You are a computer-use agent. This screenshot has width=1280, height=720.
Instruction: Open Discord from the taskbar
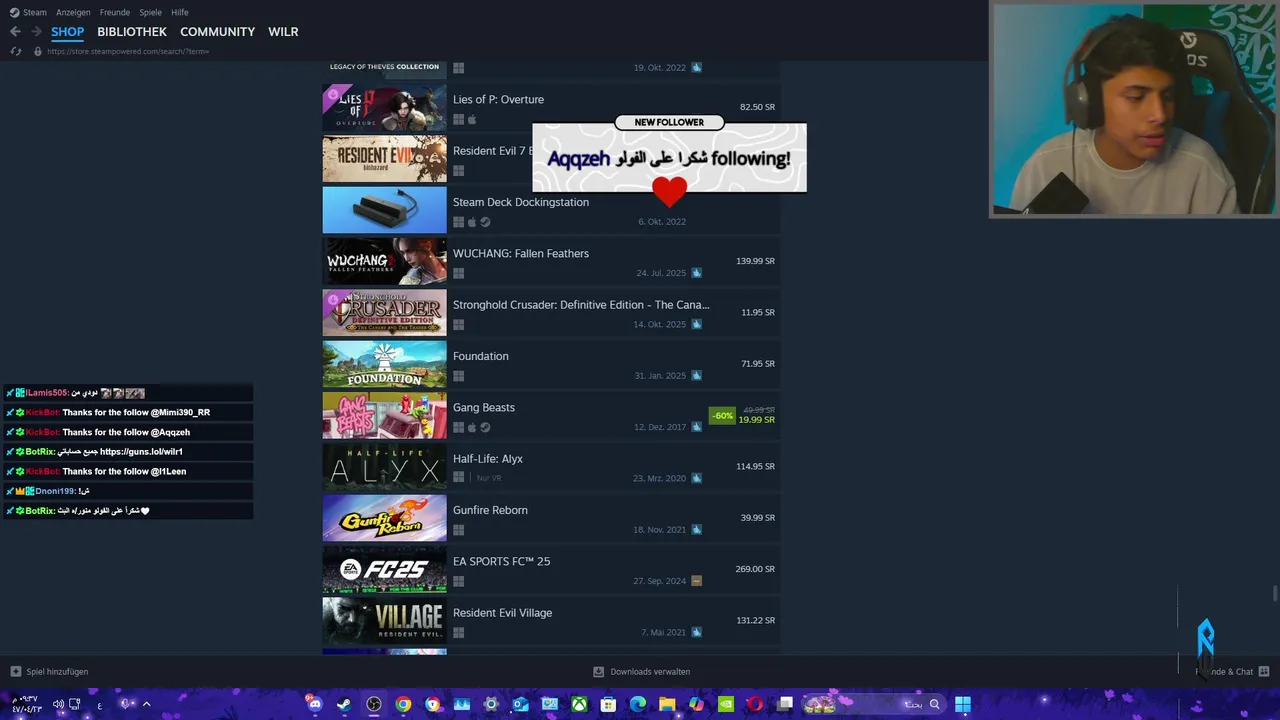click(x=315, y=704)
